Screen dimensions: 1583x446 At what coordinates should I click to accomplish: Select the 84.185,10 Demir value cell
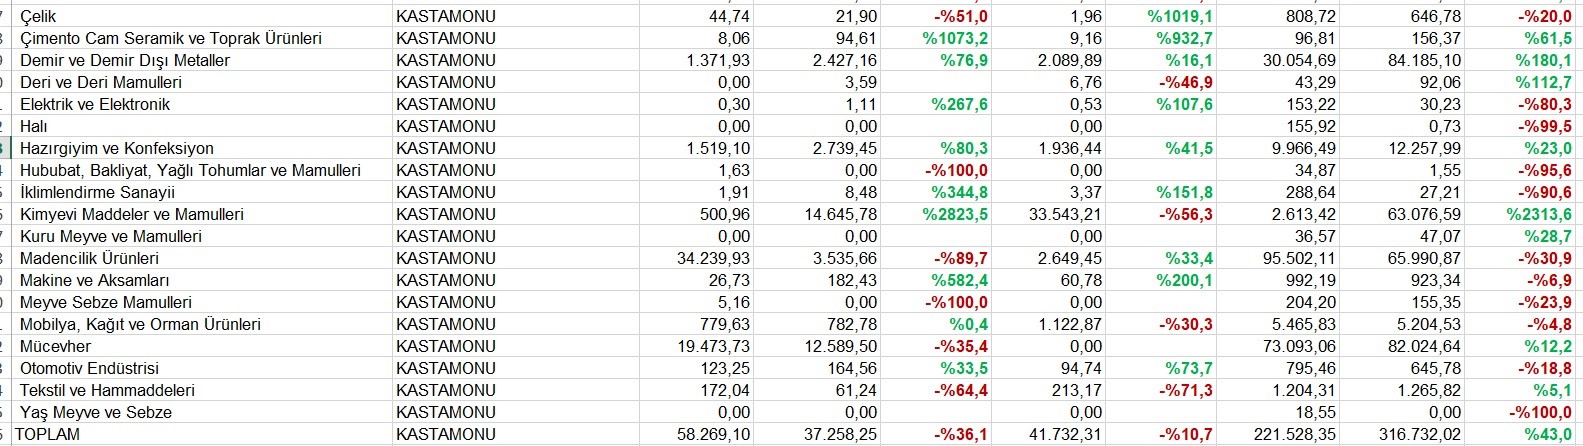[x=1413, y=60]
